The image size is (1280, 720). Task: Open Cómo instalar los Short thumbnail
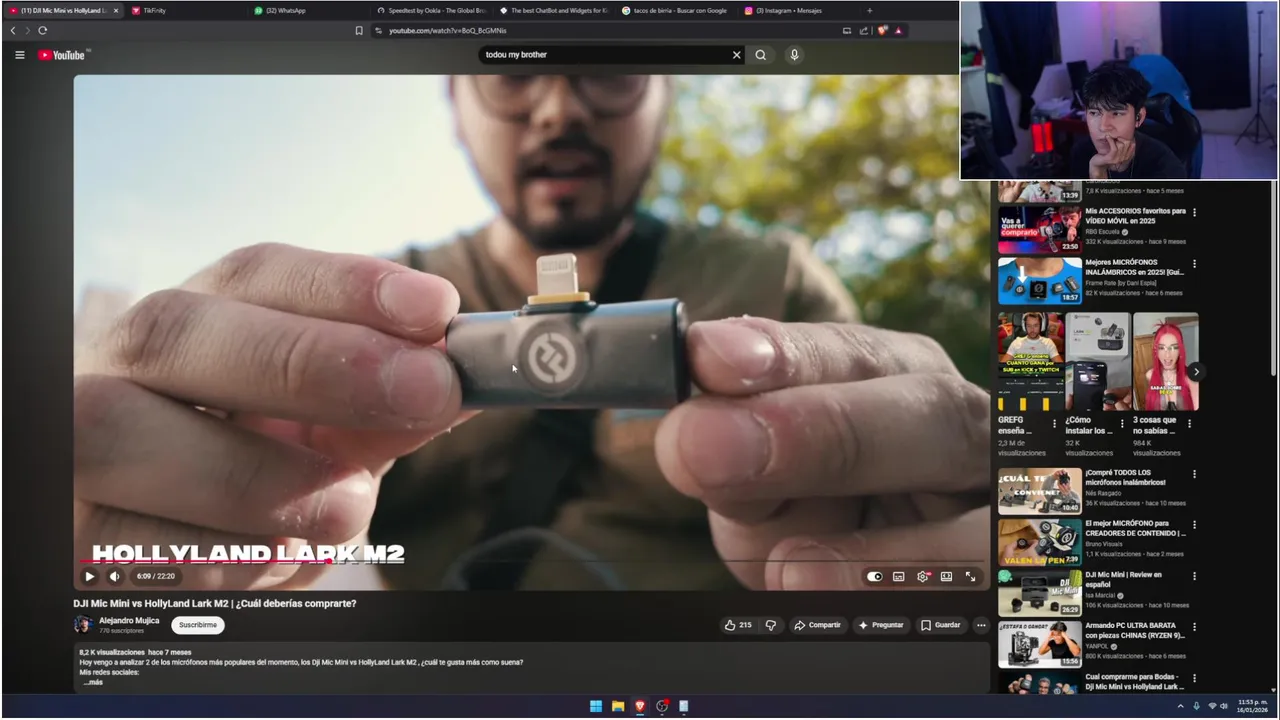pyautogui.click(x=1098, y=361)
